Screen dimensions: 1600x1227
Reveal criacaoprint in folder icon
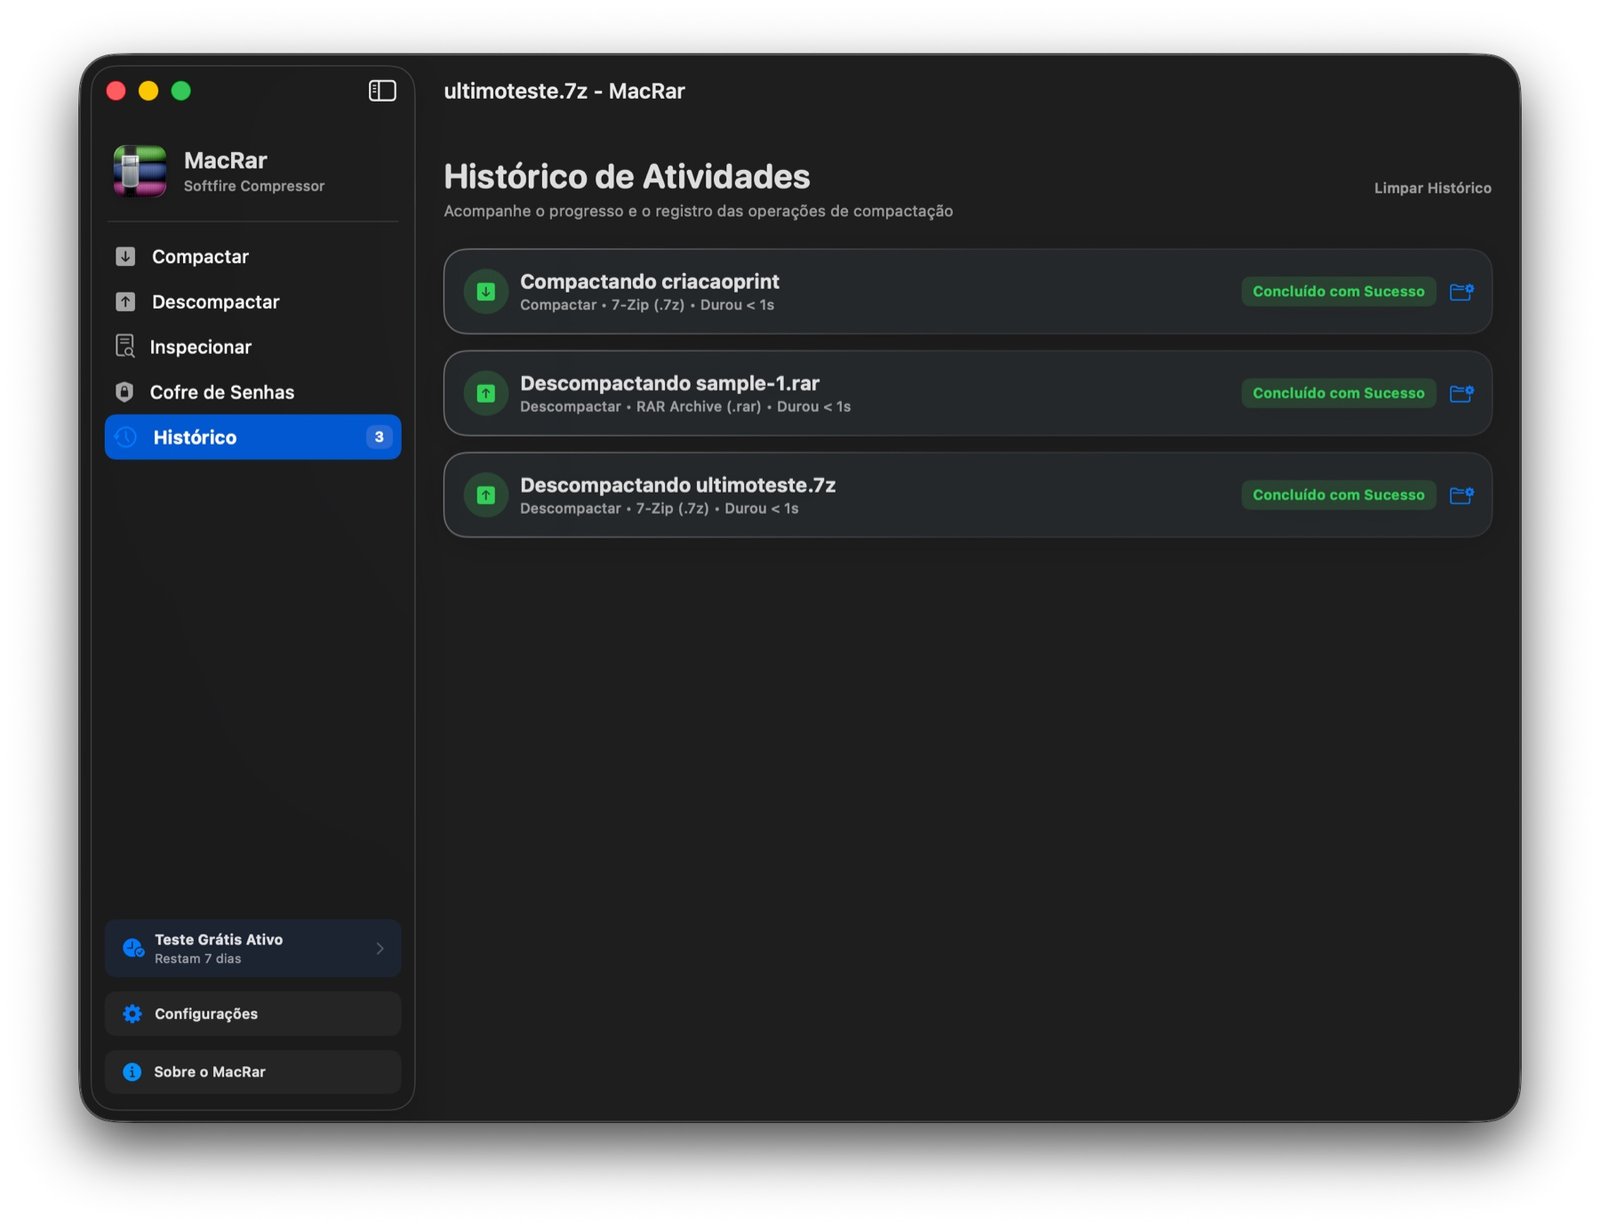(x=1461, y=291)
